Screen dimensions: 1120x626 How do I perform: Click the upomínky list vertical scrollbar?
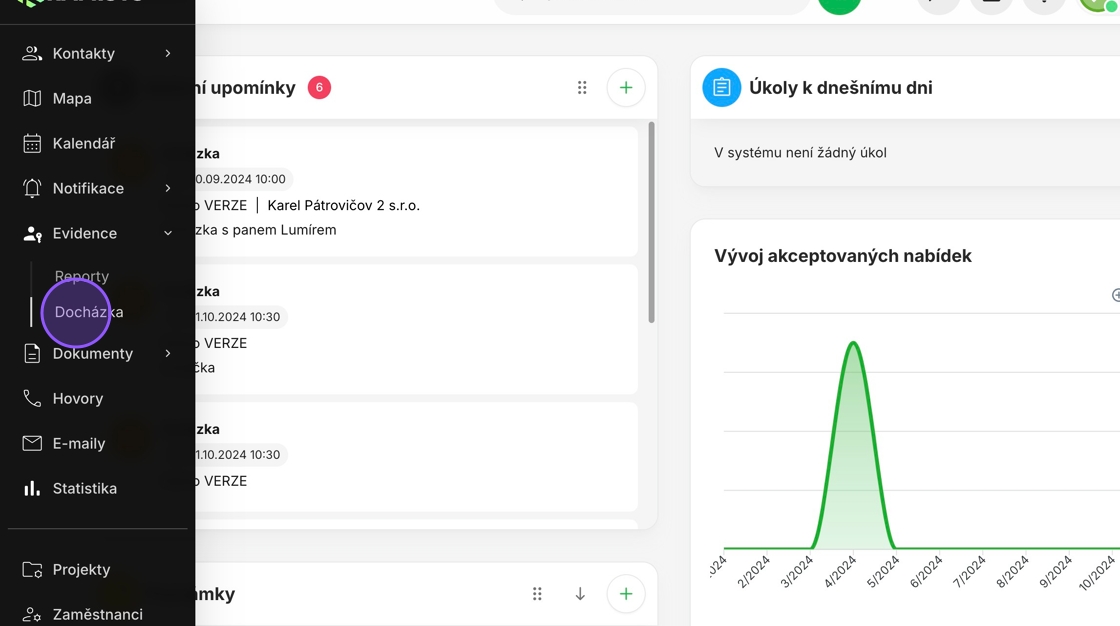point(652,222)
